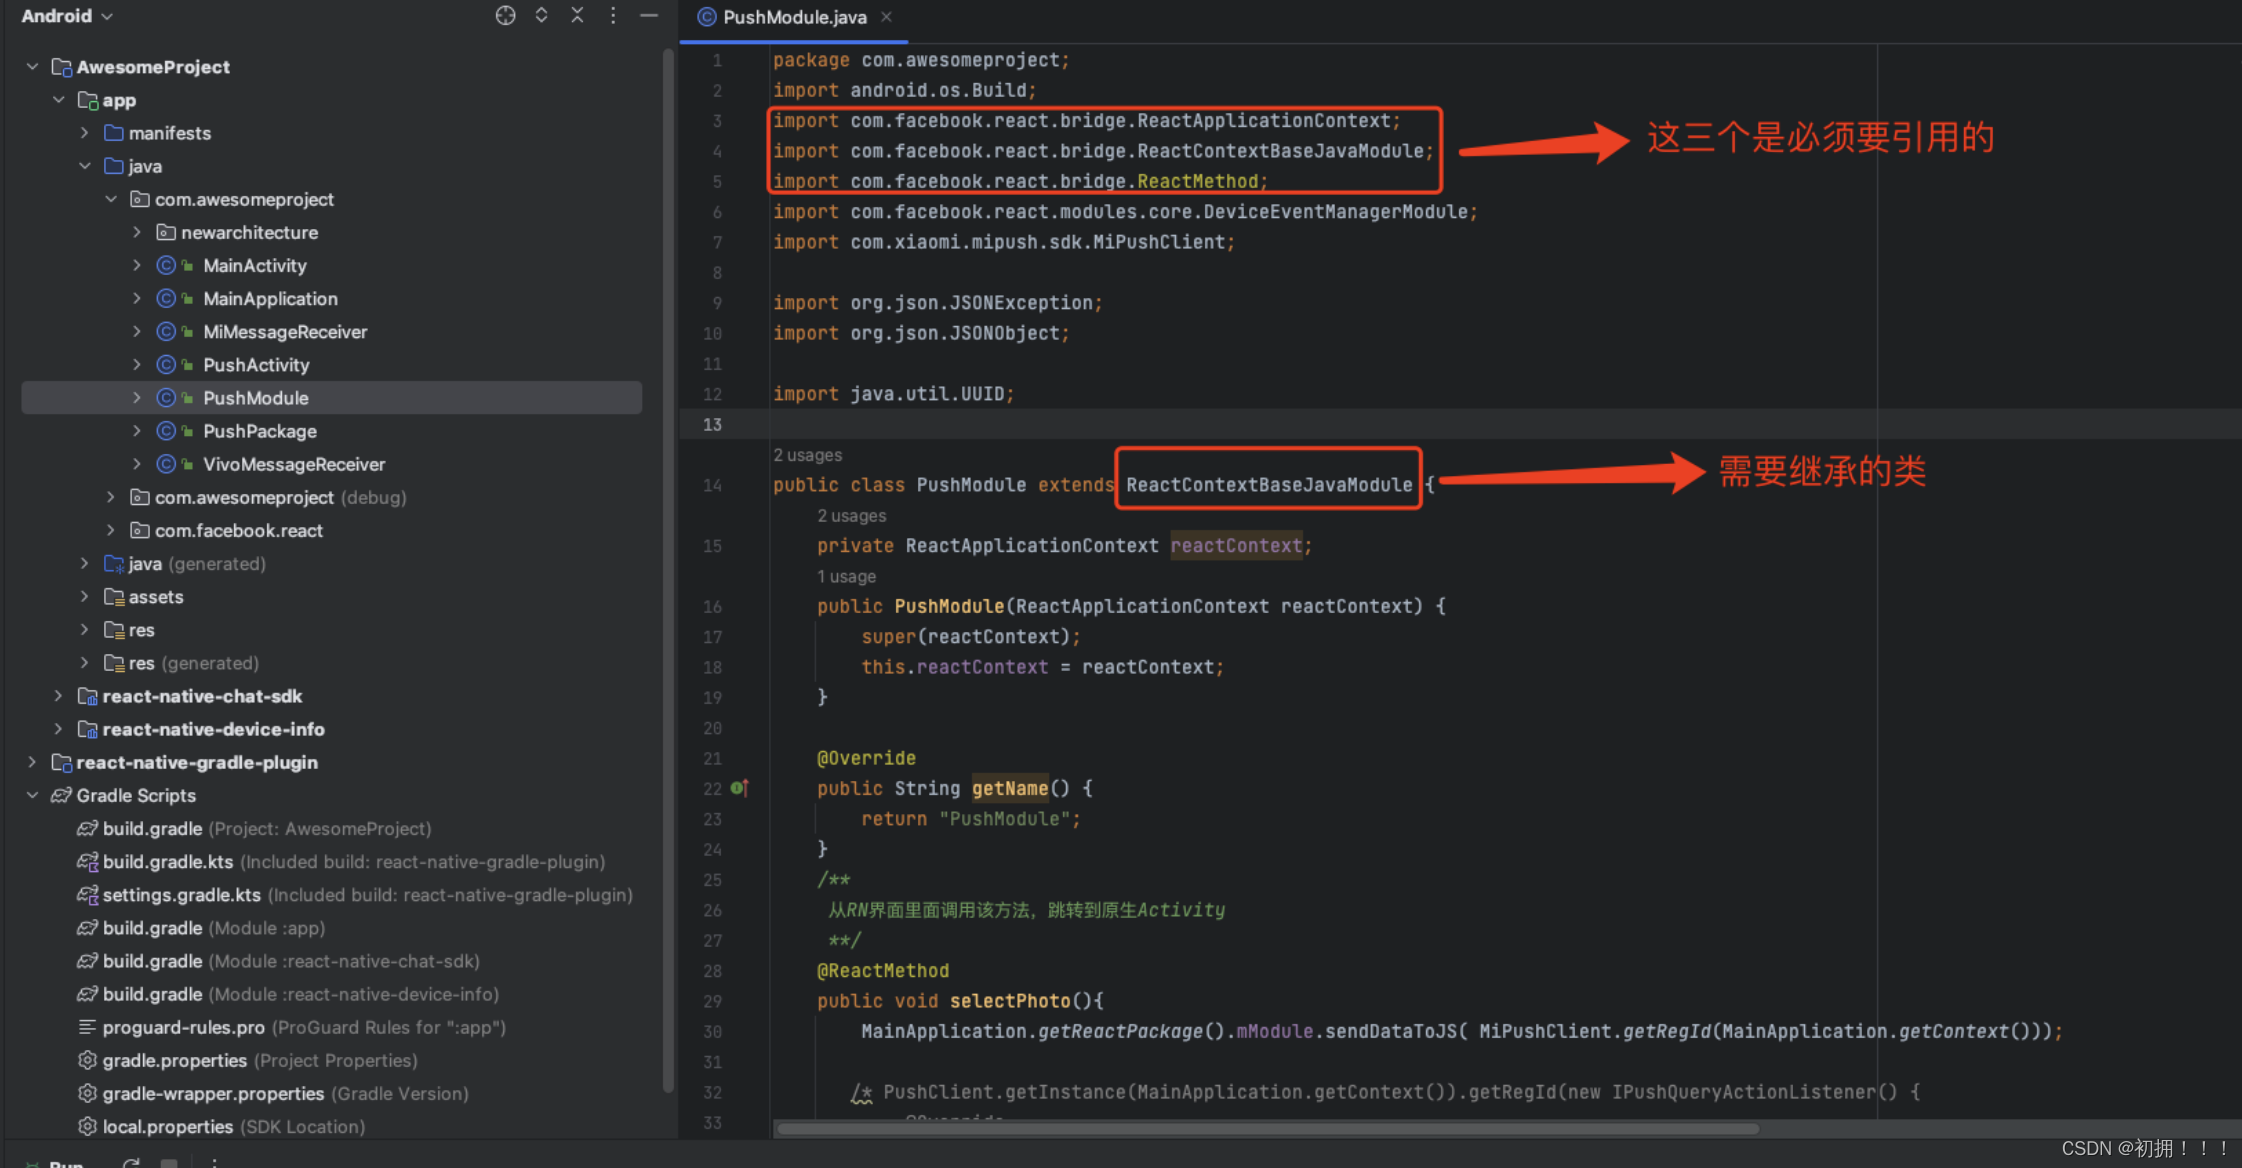2242x1168 pixels.
Task: Open the Project panel options menu
Action: click(x=613, y=15)
